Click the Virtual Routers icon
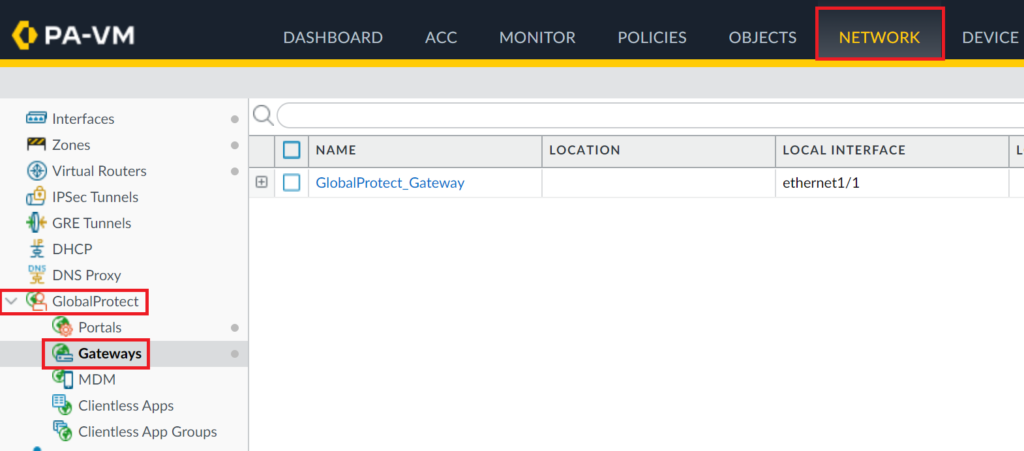The height and width of the screenshot is (451, 1024). (36, 171)
